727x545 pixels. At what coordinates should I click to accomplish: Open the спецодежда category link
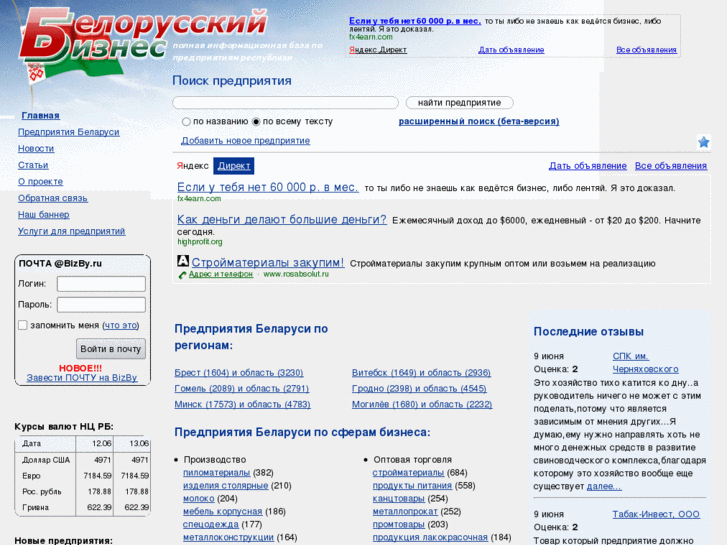pyautogui.click(x=210, y=525)
